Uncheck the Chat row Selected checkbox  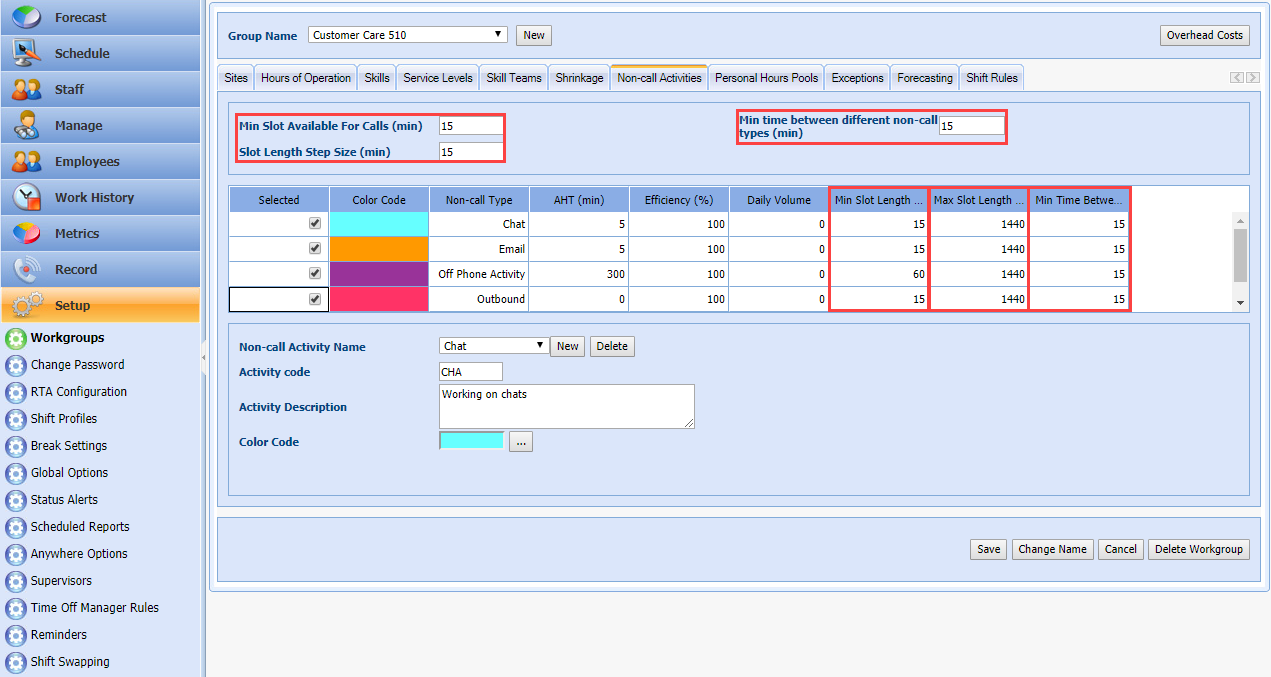(x=315, y=224)
